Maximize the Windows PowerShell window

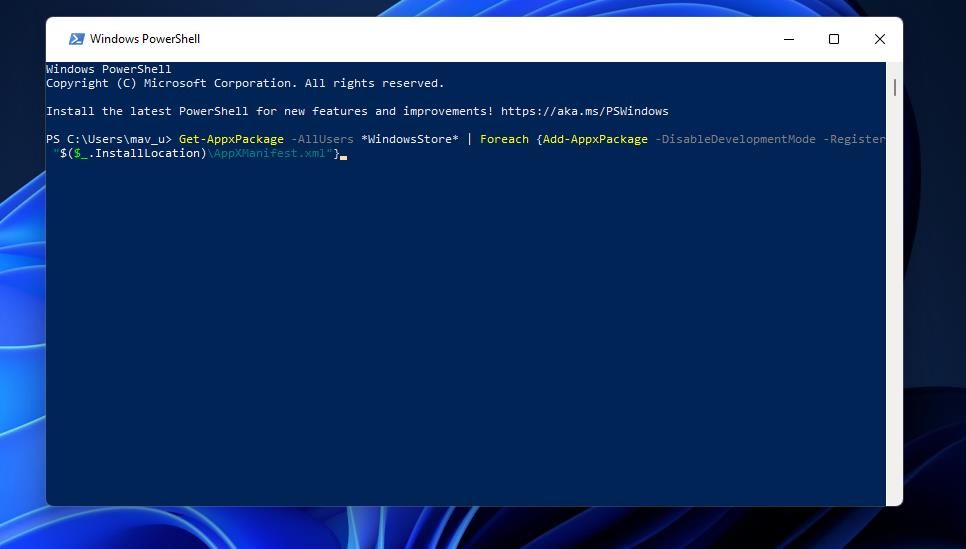pos(834,39)
